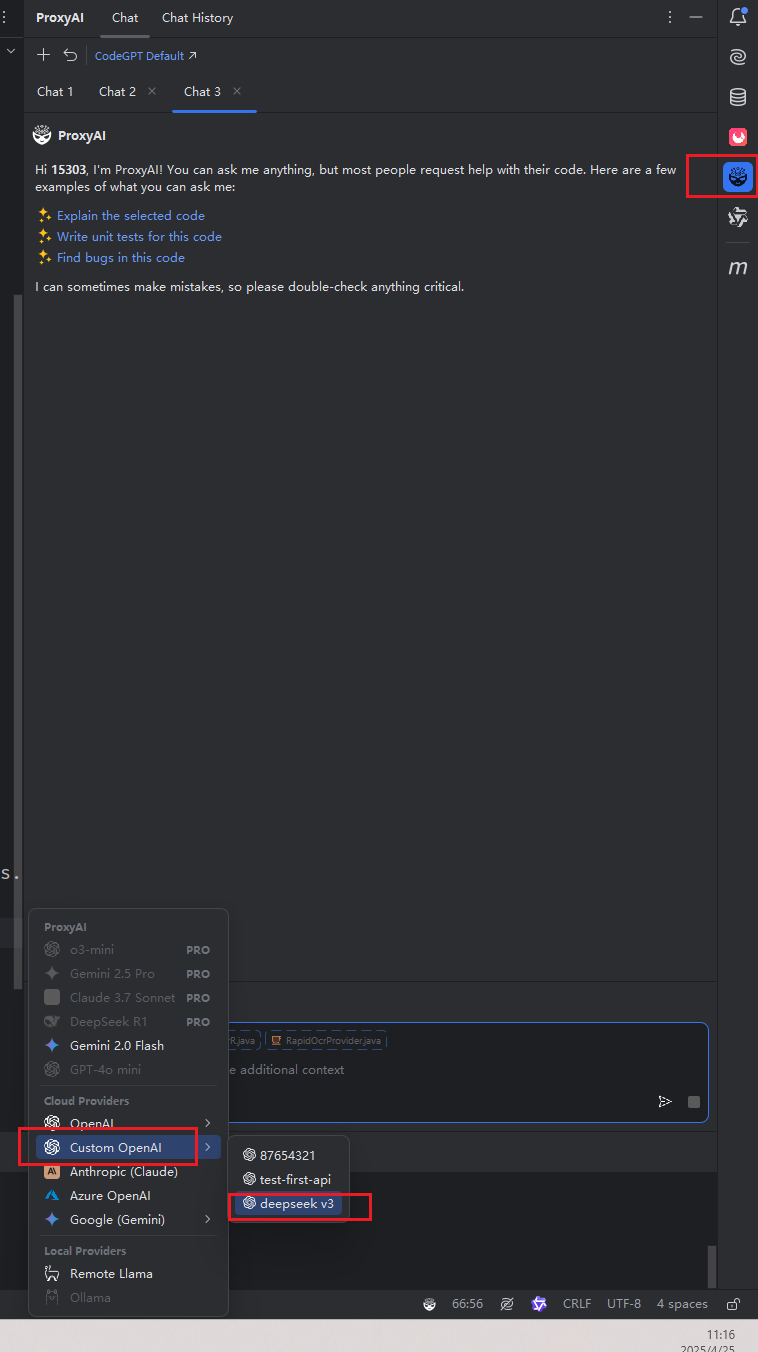The height and width of the screenshot is (1352, 758).
Task: Open the CodeGPT Default persona link
Action: [146, 56]
